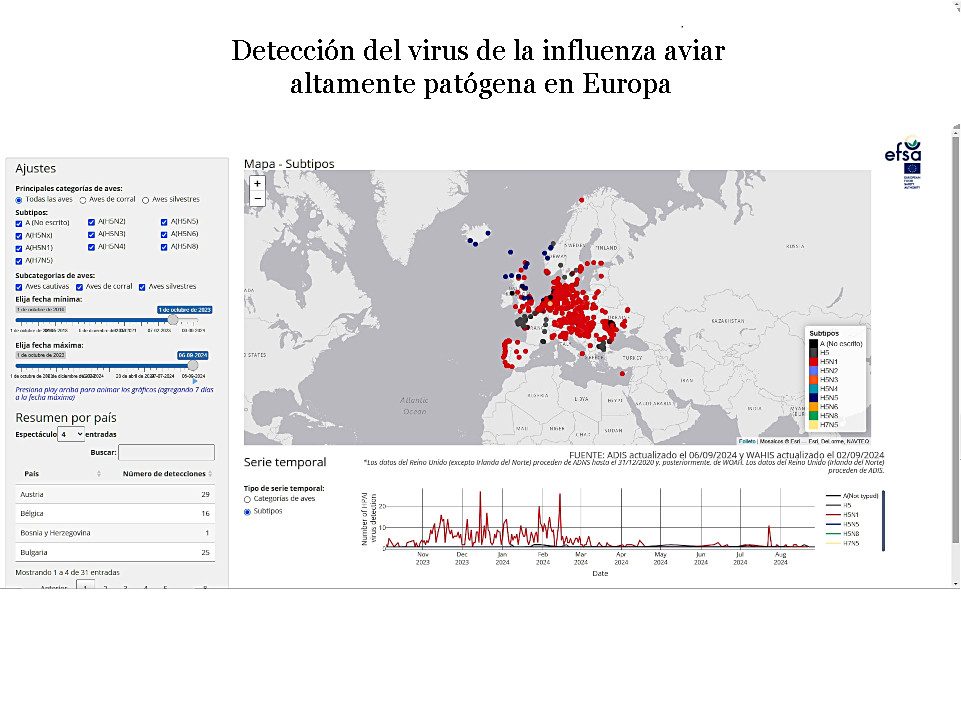
Task: Toggle the A(H5N6) subtype checkbox
Action: pos(164,235)
